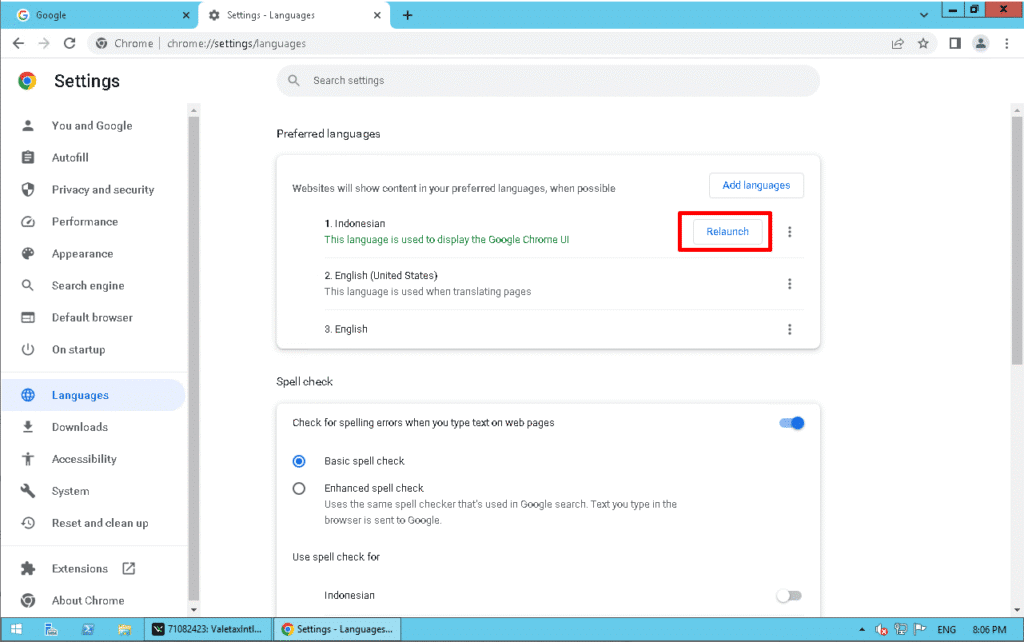1024x642 pixels.
Task: Click the muted volume tray icon
Action: [x=882, y=630]
